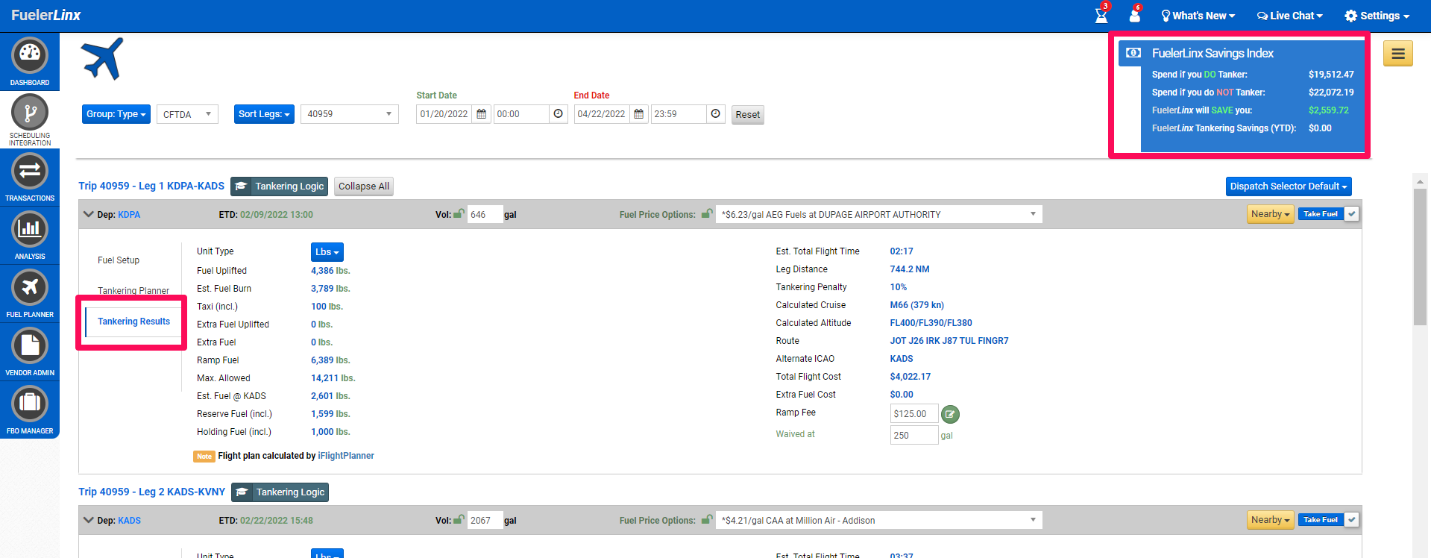
Task: Toggle the volume lock icon for KDPA
Action: coord(458,214)
